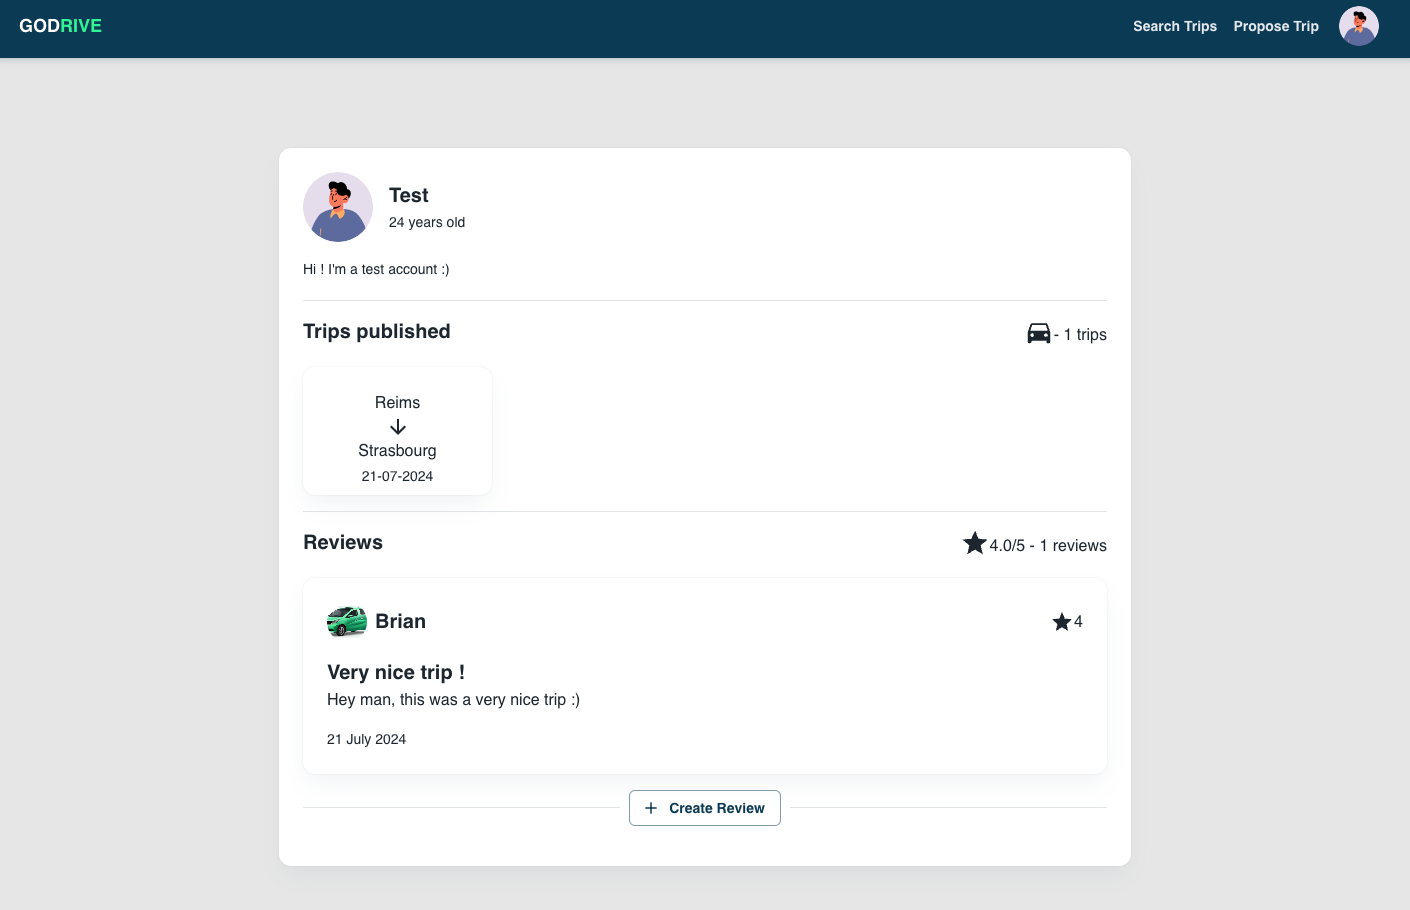Click the Very nice trip ! review title
This screenshot has height=910, width=1410.
(395, 672)
